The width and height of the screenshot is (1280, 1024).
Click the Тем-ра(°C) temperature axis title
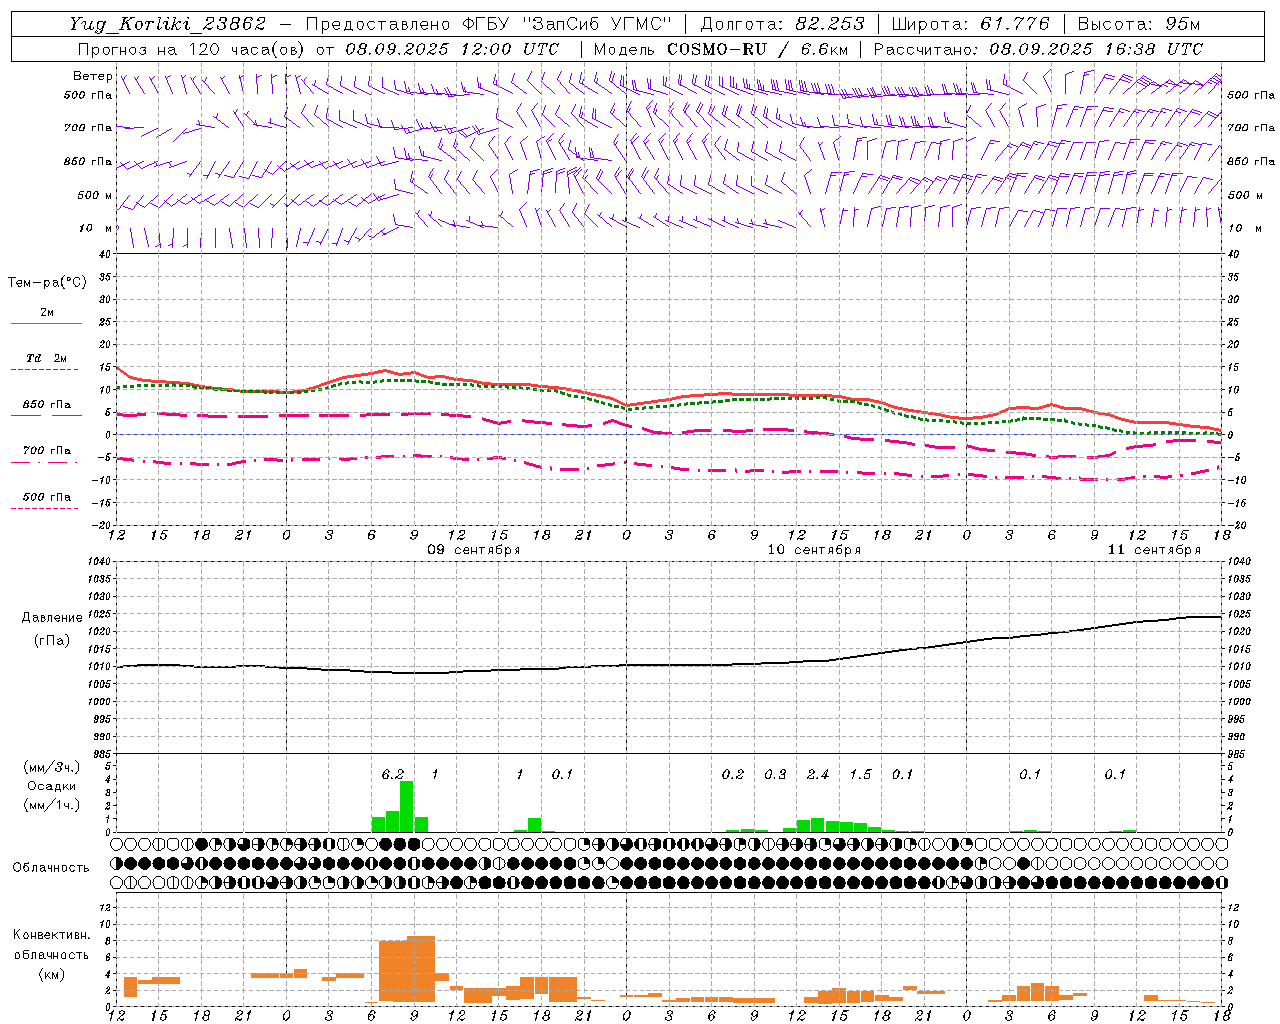click(x=47, y=283)
